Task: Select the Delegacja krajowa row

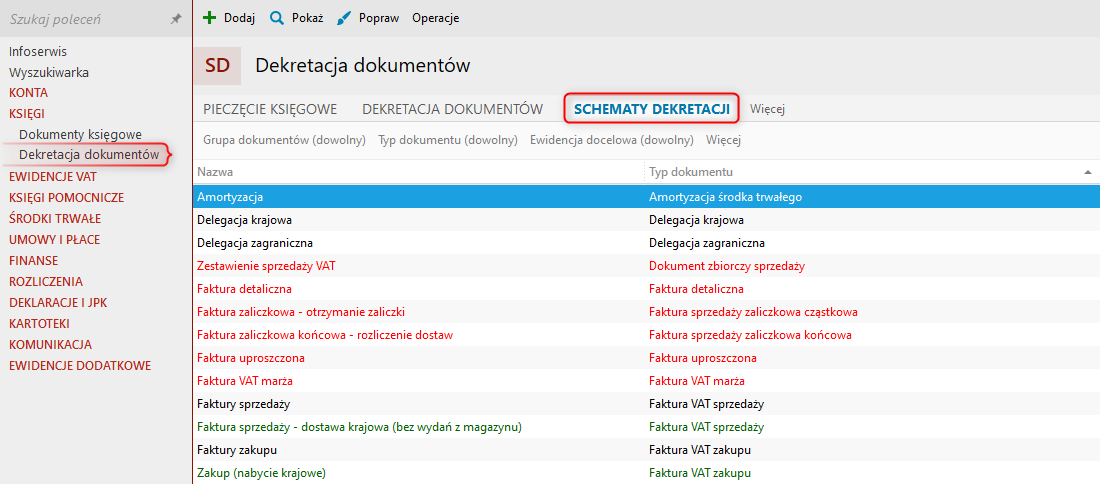Action: (x=244, y=219)
